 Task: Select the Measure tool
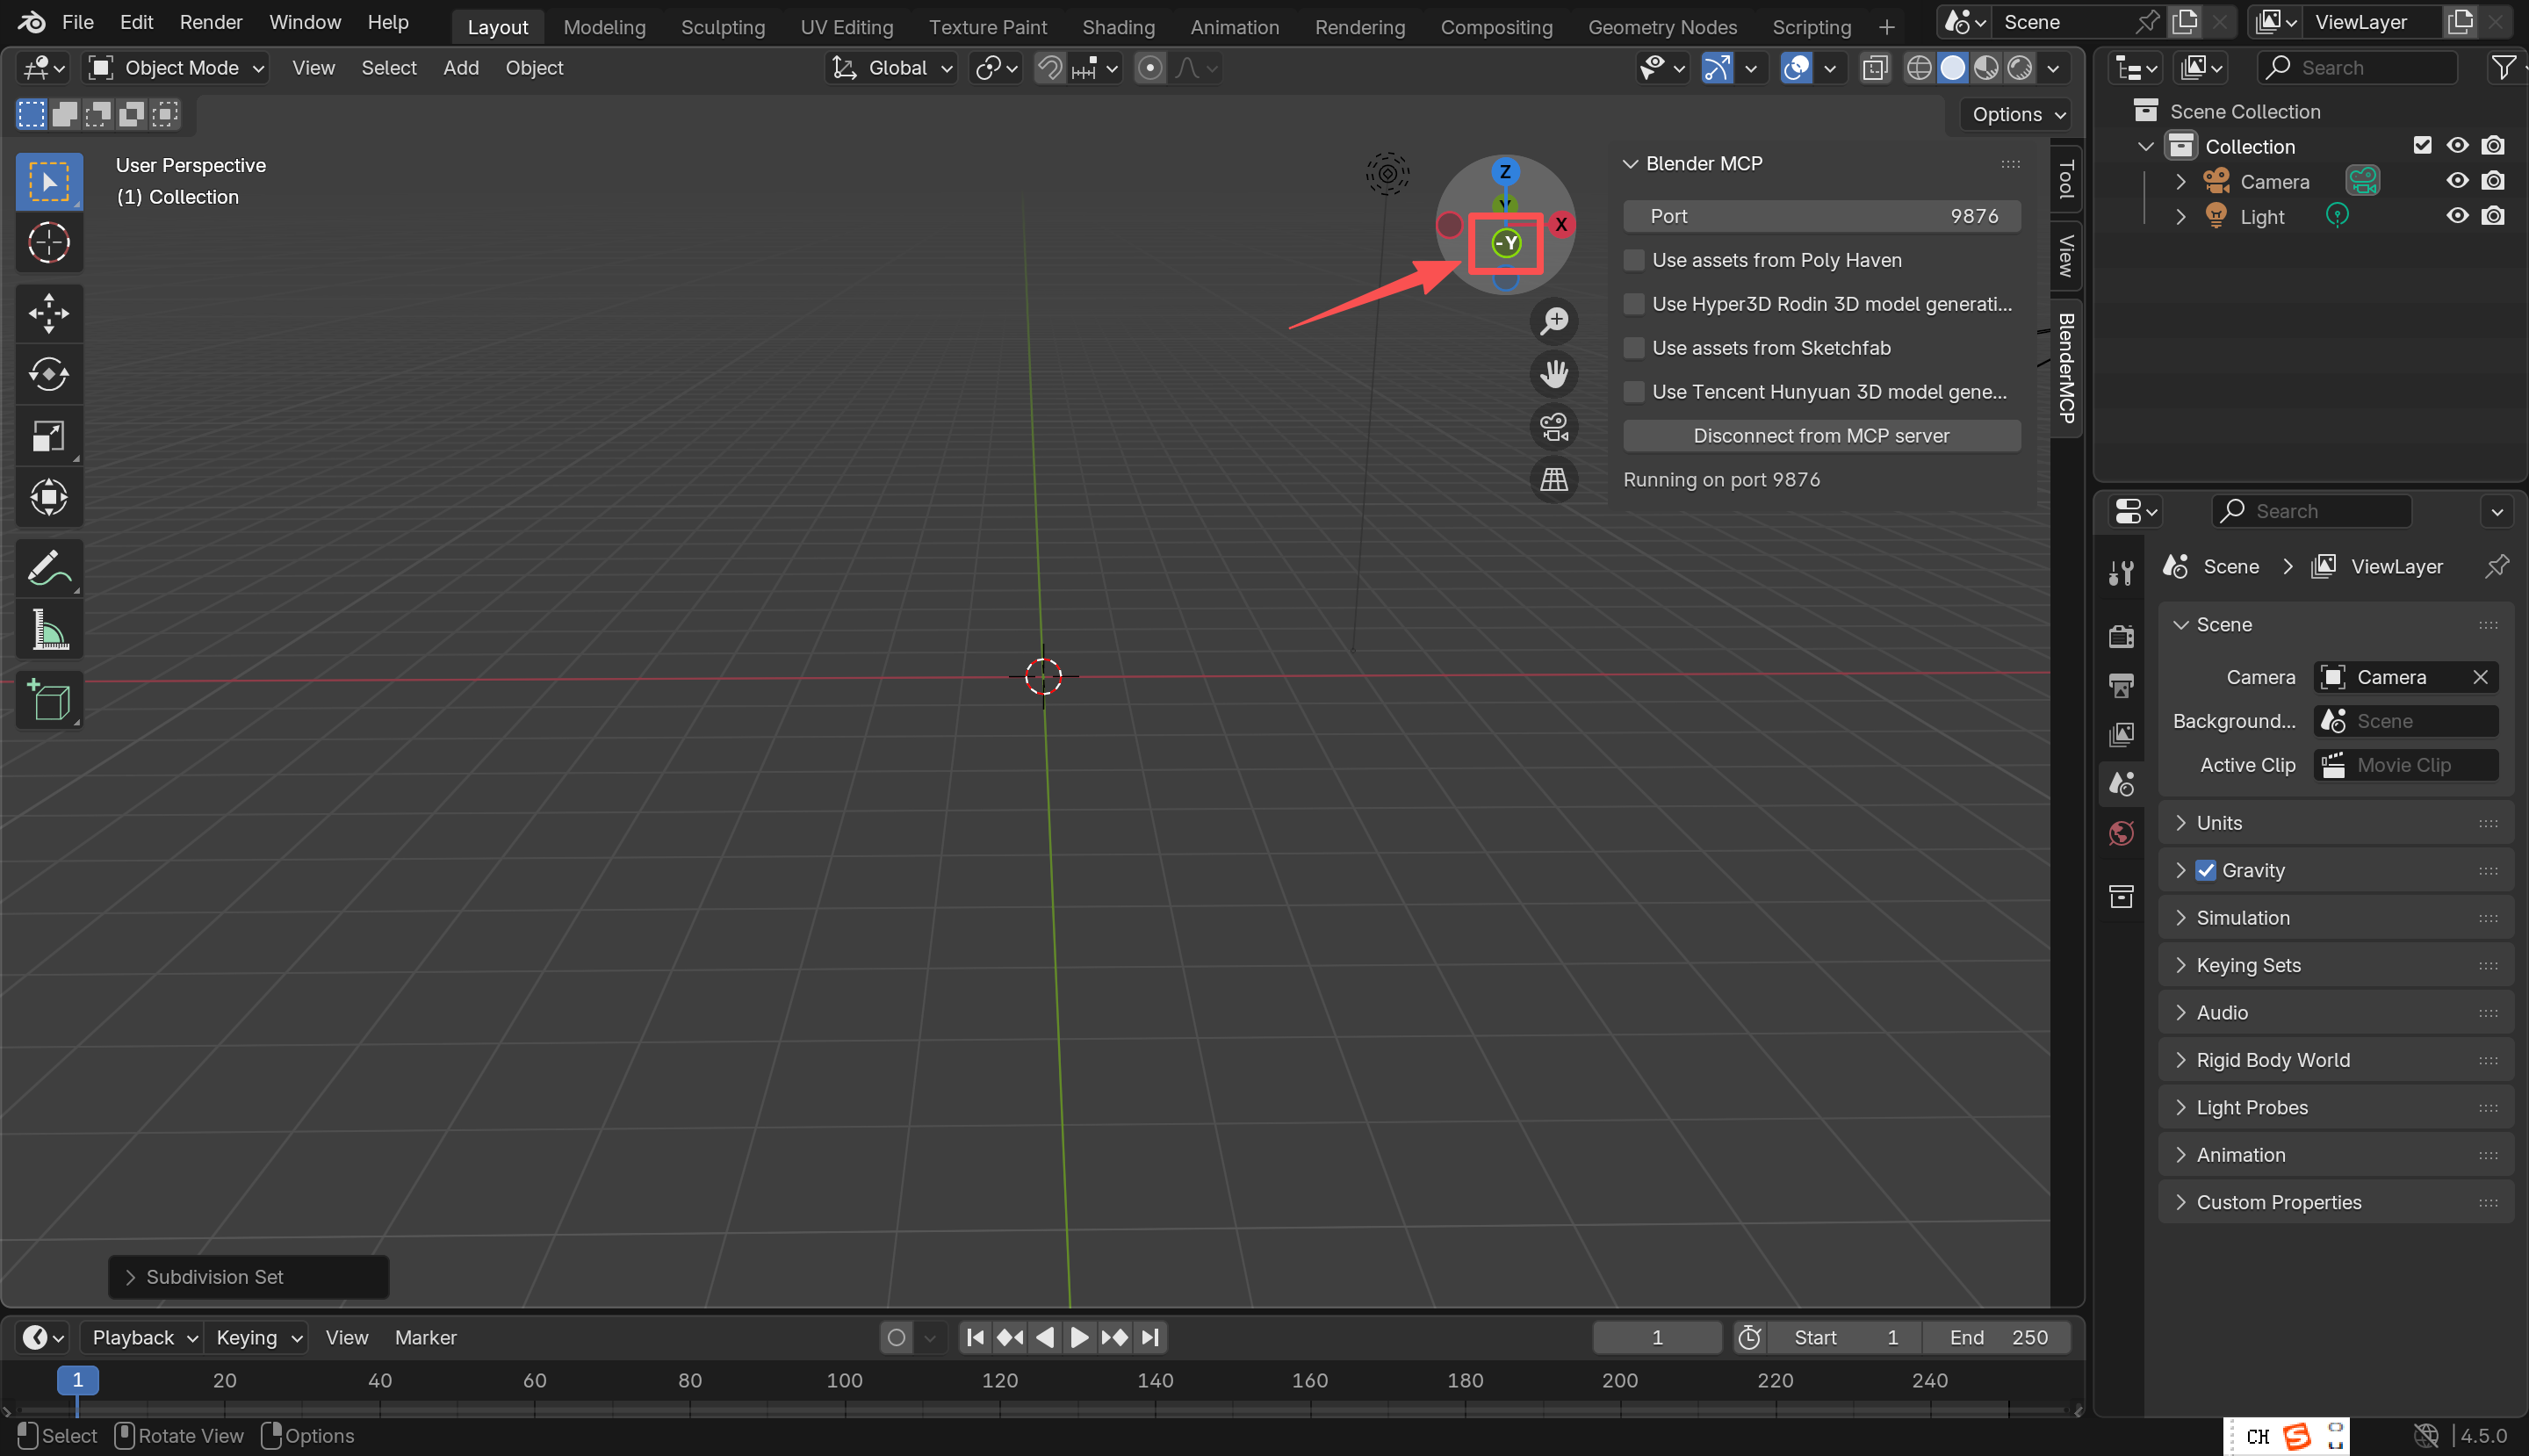click(49, 629)
